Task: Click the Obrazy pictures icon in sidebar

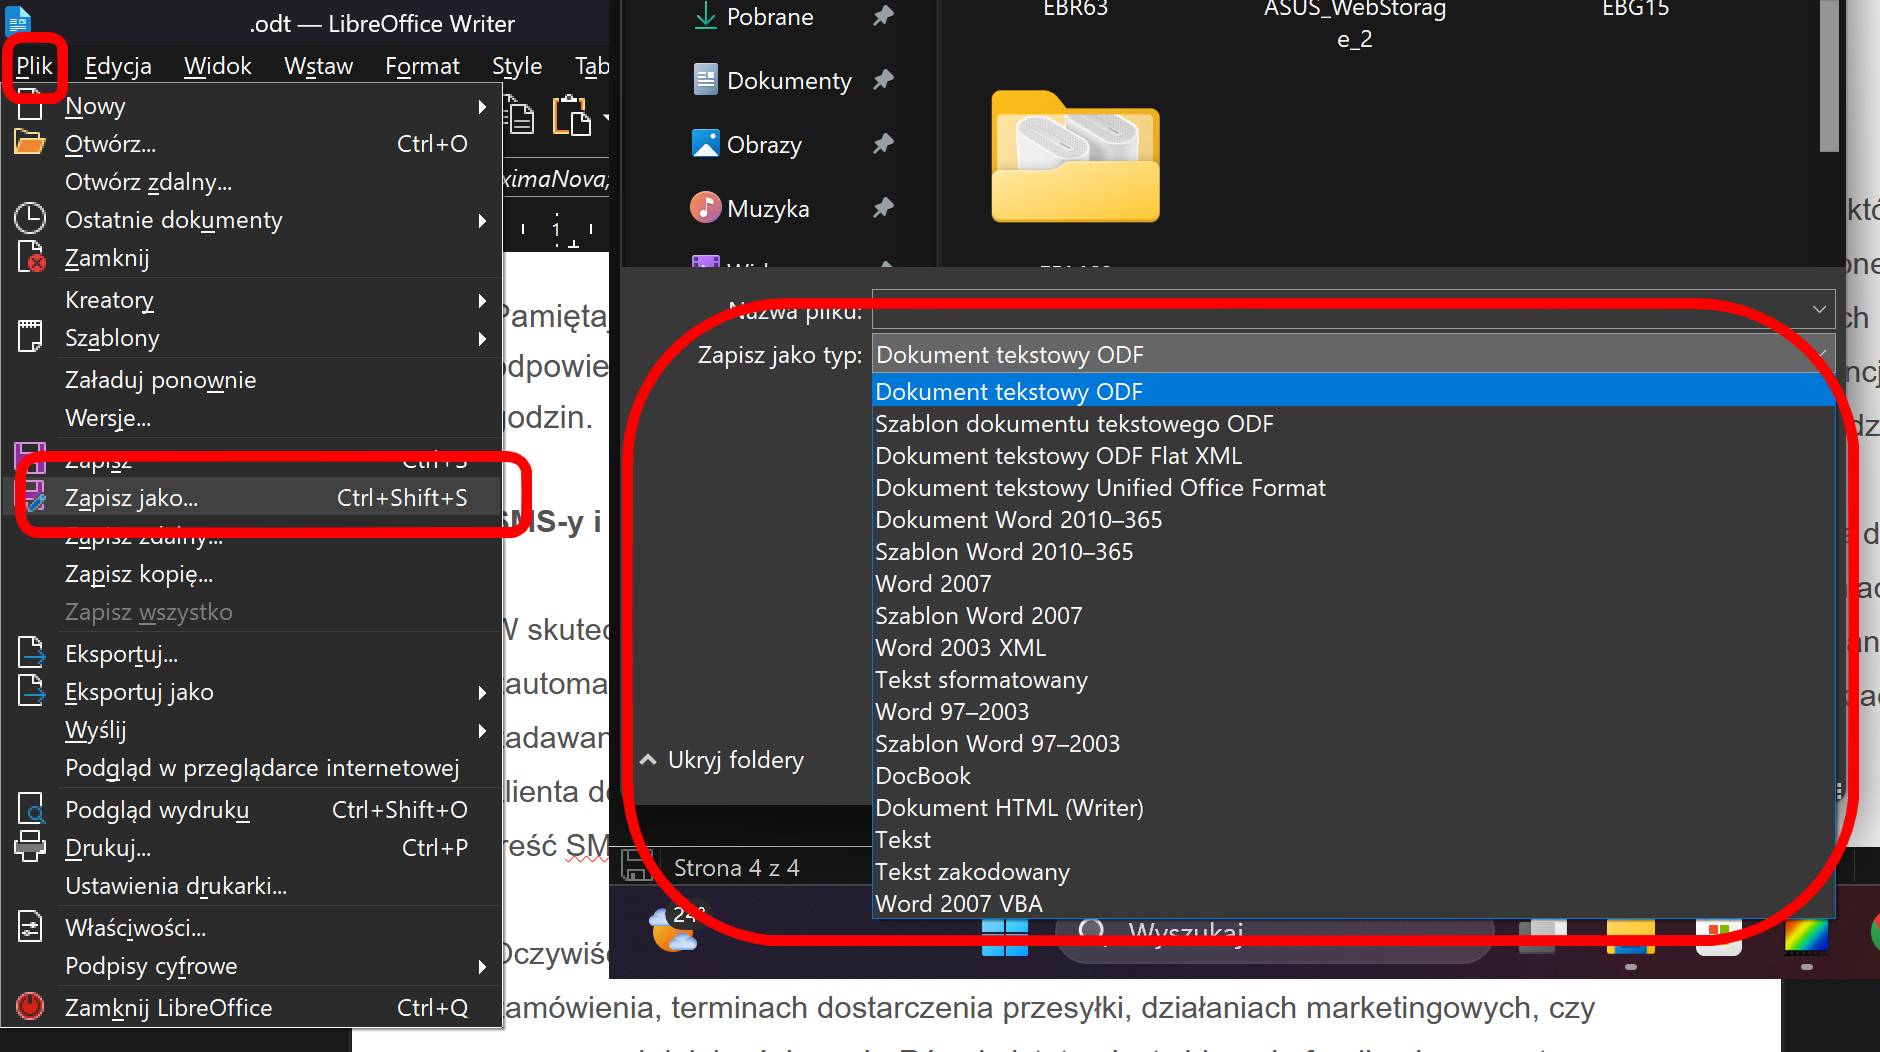Action: (705, 144)
